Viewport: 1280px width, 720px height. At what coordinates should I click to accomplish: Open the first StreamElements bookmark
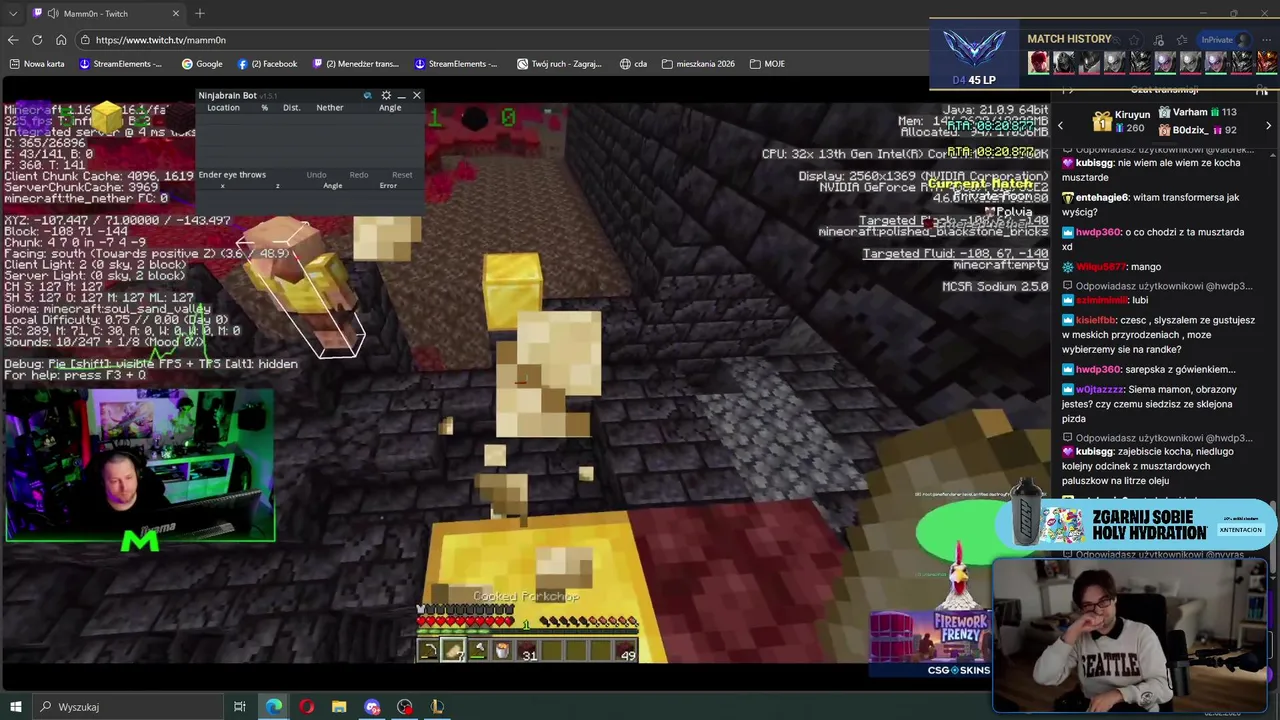120,64
